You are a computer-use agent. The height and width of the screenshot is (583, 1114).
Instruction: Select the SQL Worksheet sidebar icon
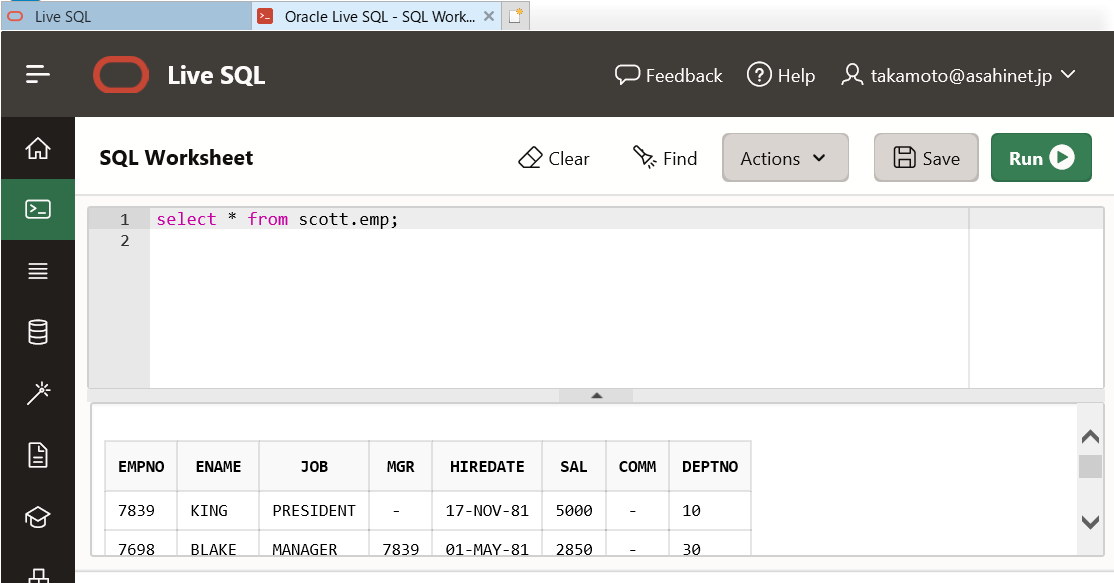coord(38,209)
